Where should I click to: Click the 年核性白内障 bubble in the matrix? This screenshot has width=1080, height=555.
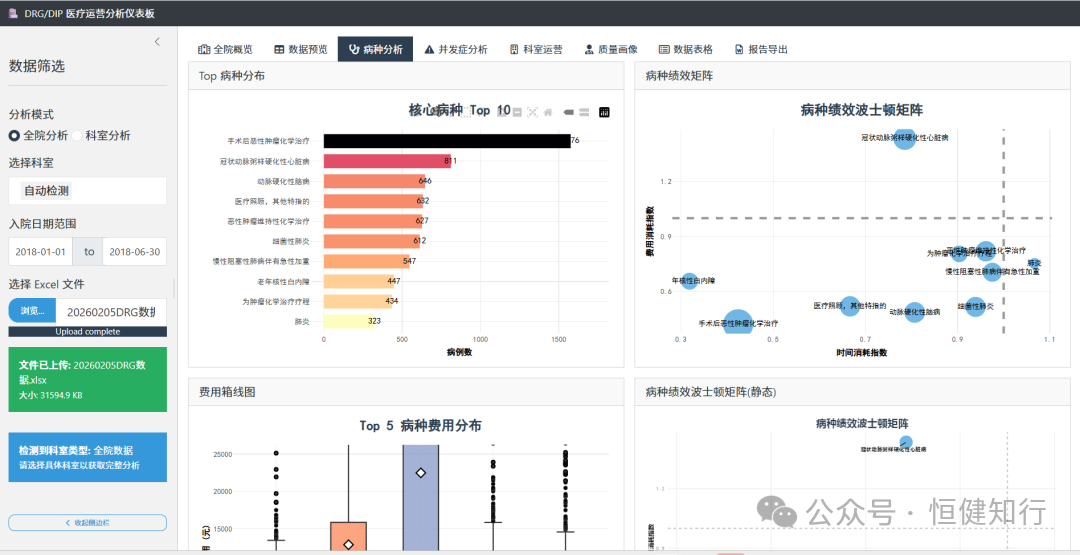(x=689, y=280)
